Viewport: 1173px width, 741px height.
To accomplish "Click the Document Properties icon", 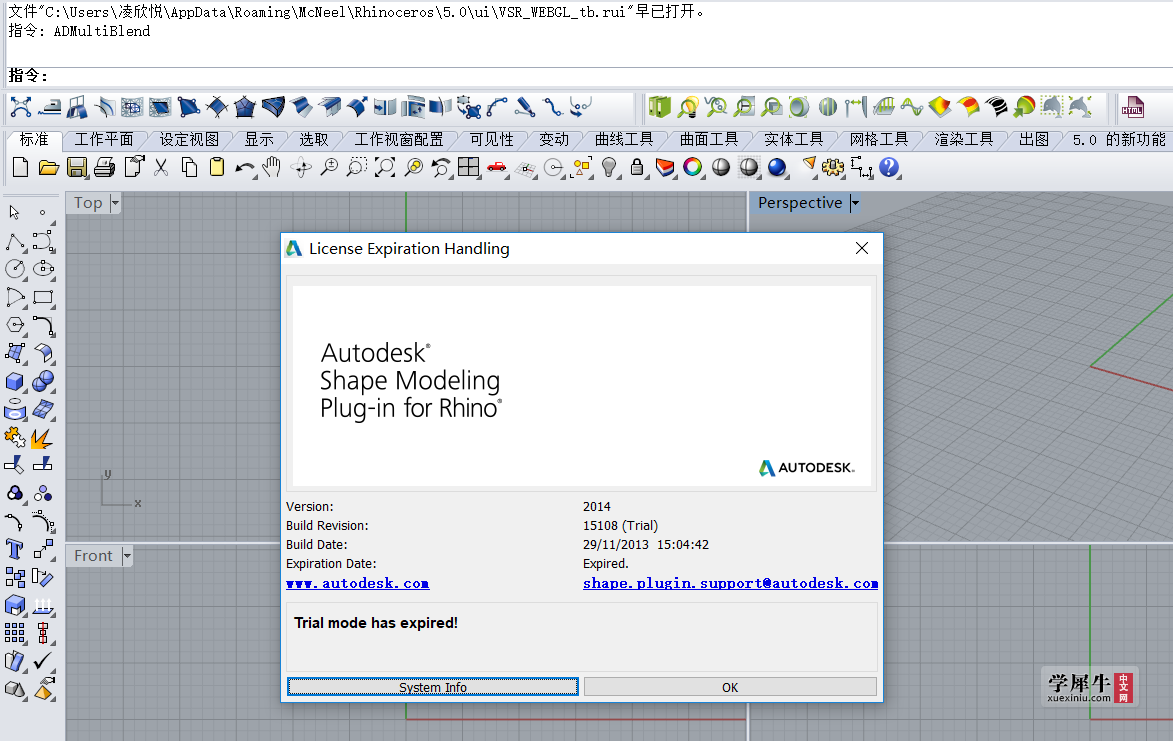I will click(133, 167).
